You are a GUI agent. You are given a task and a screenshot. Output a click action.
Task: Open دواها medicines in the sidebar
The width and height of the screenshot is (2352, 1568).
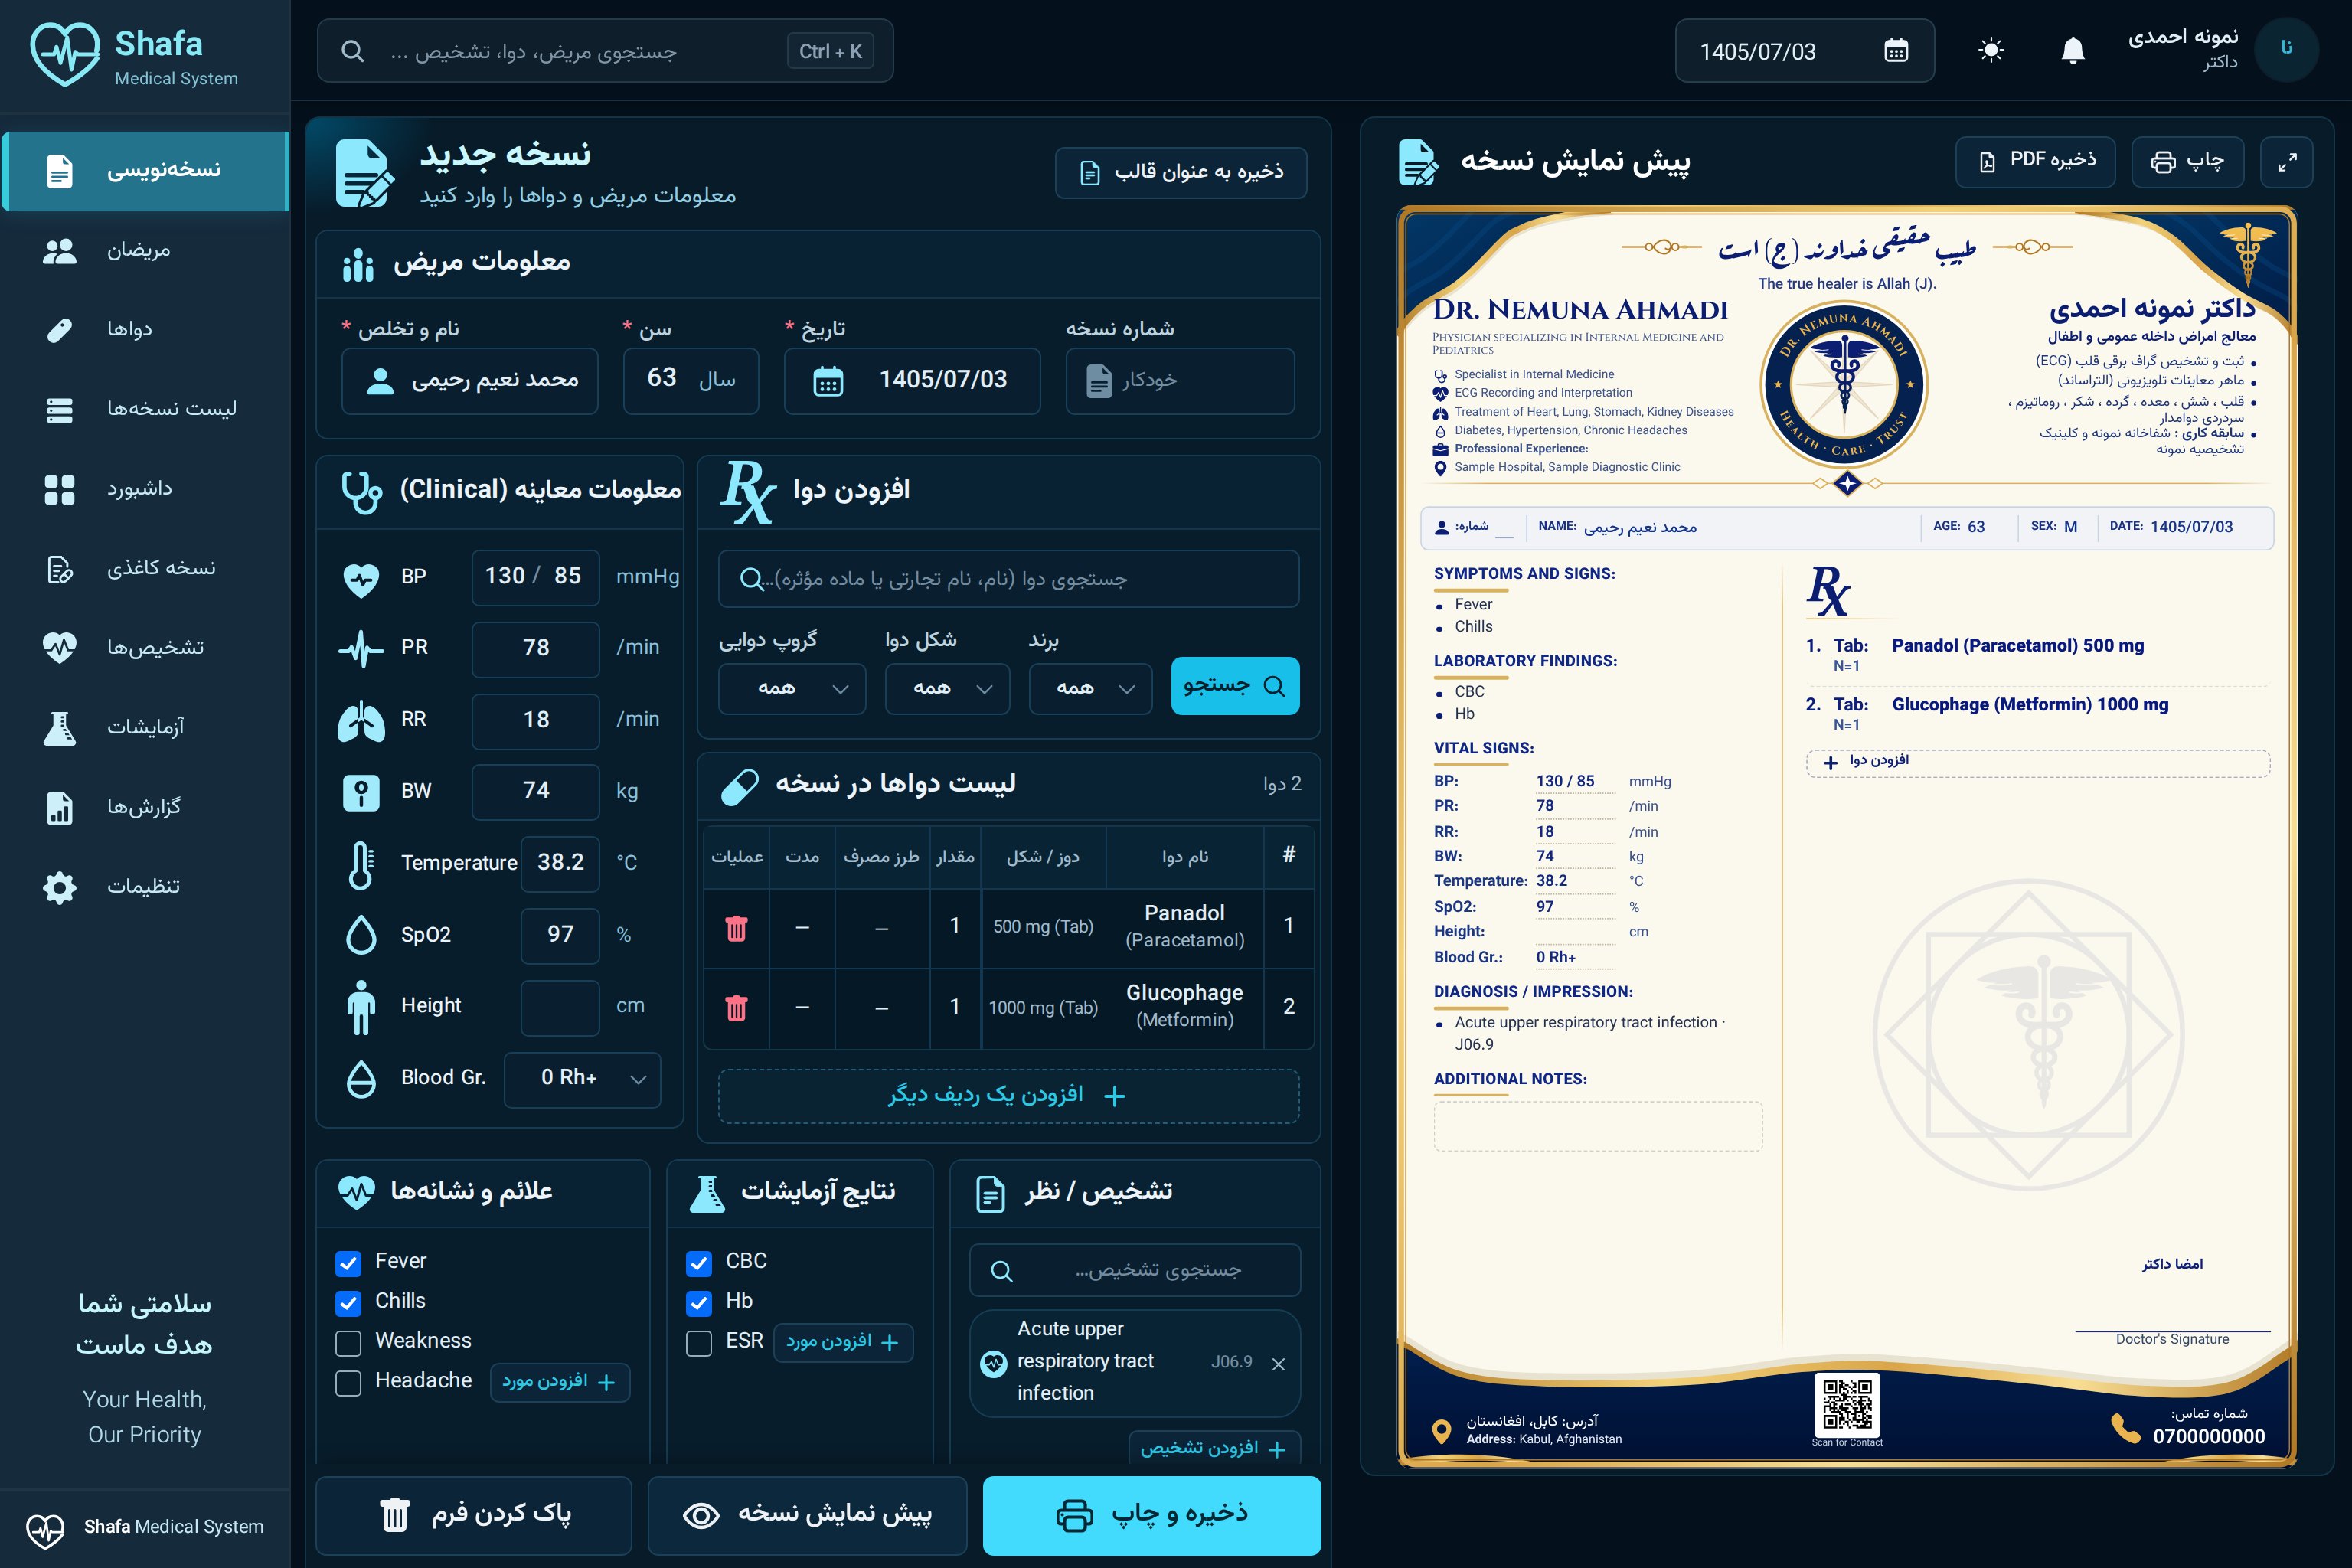click(x=145, y=330)
